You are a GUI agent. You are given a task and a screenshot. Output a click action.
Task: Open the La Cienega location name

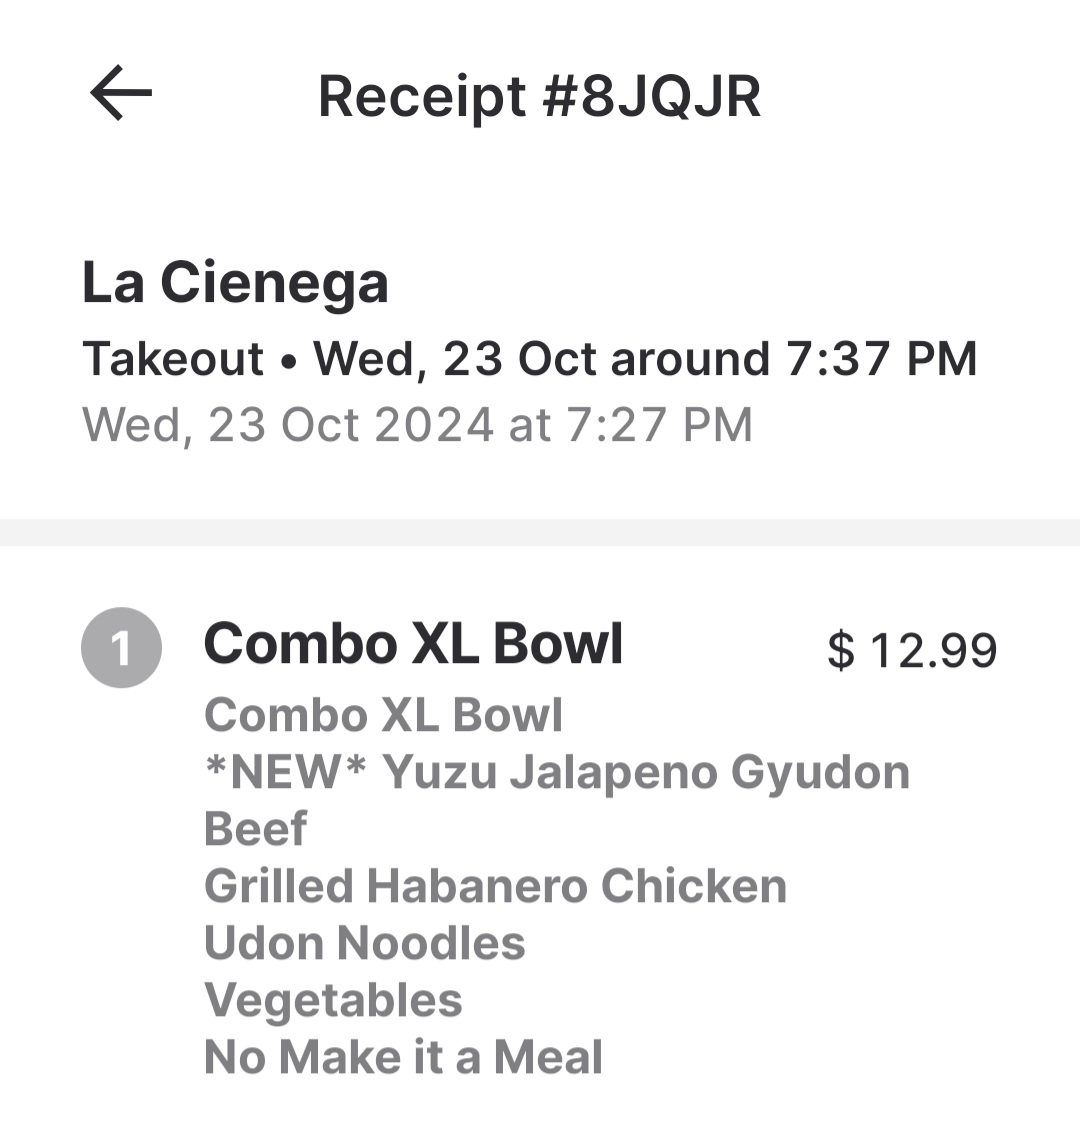coord(235,283)
